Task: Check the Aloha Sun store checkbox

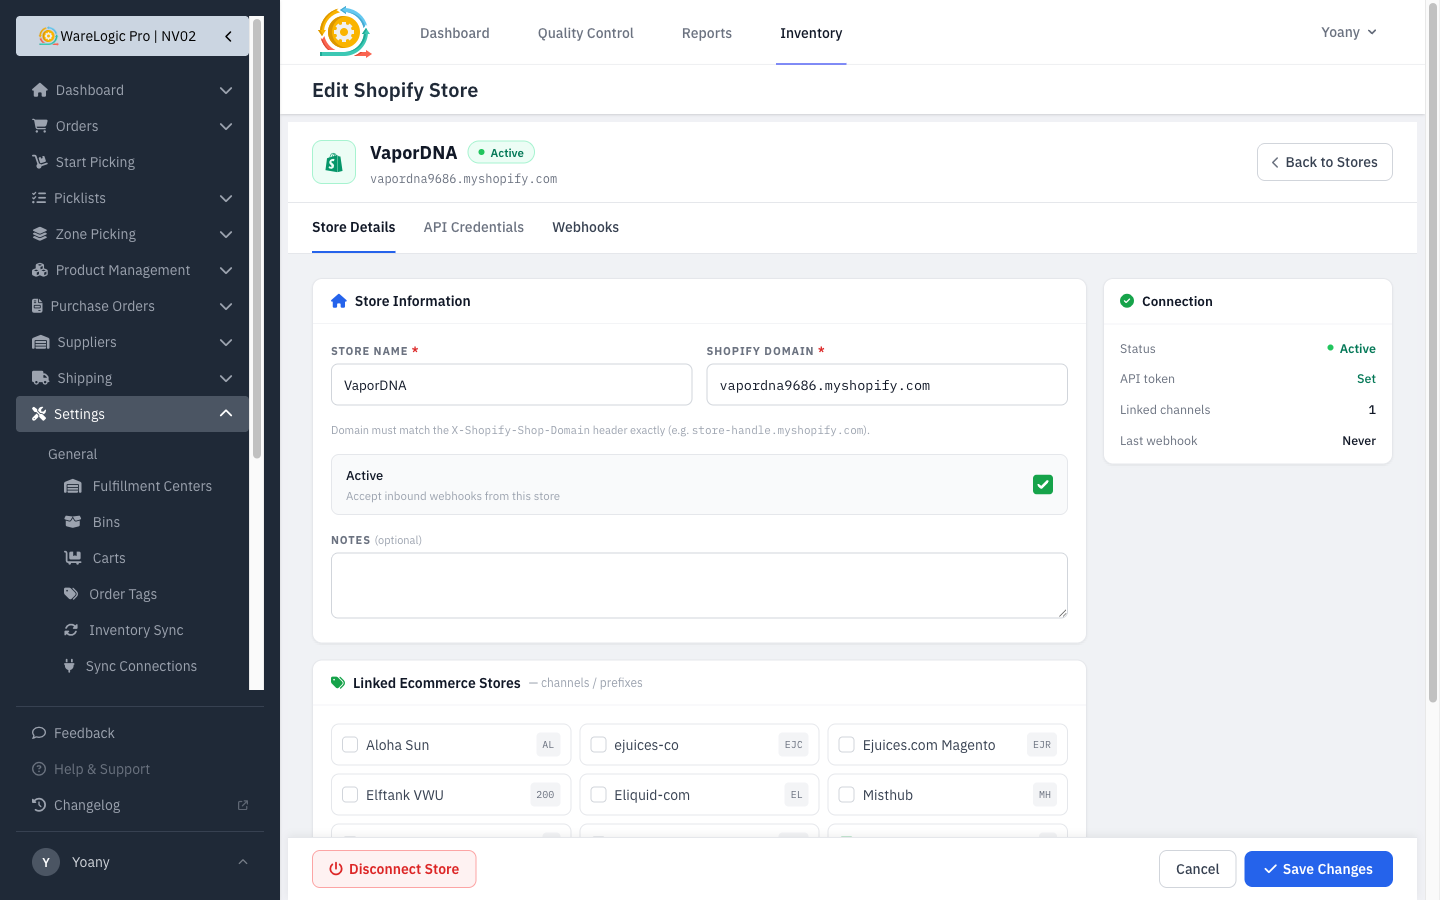Action: (350, 745)
